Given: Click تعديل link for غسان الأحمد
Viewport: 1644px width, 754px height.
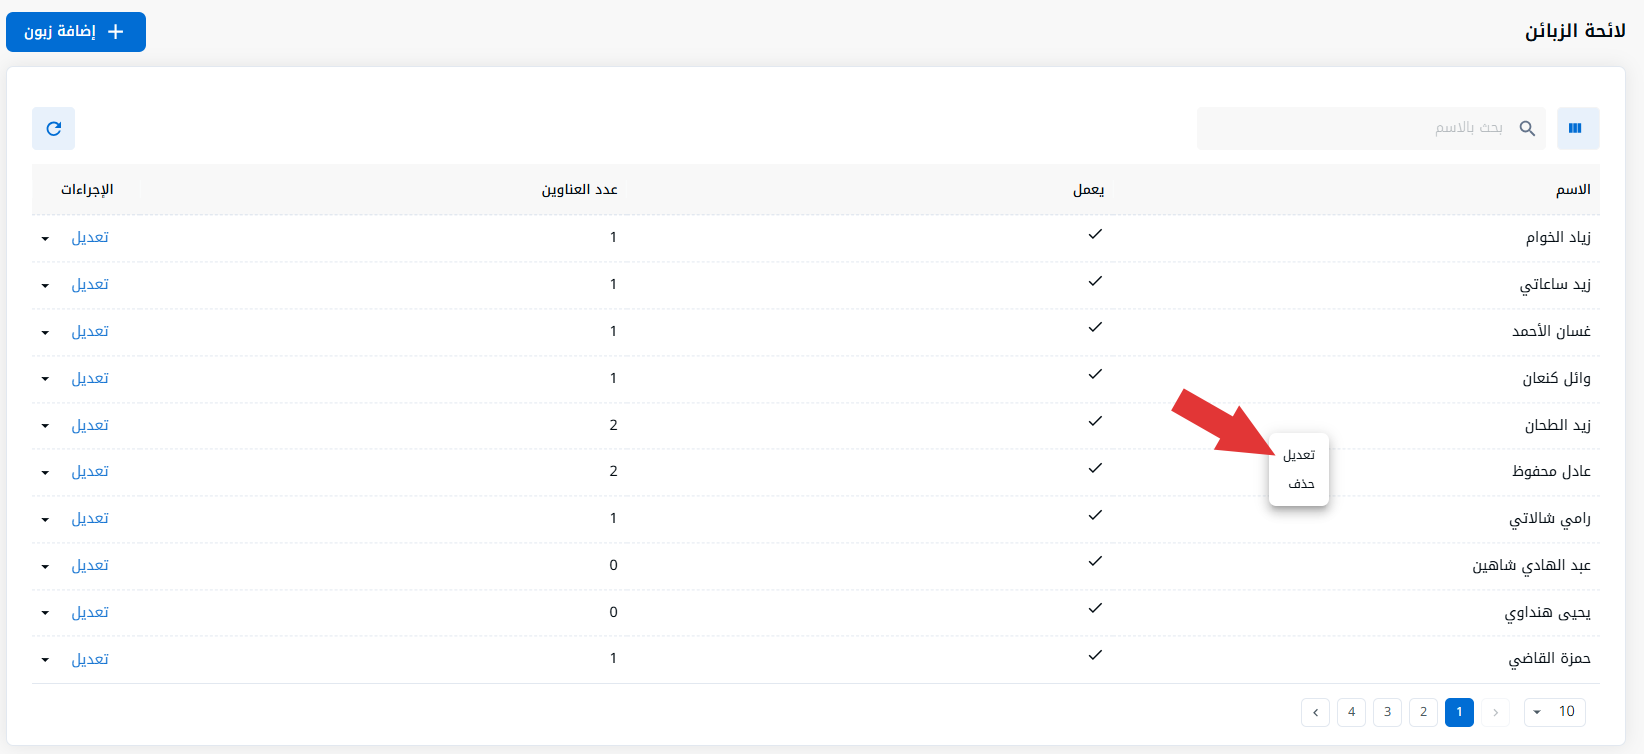Looking at the screenshot, I should click(90, 332).
